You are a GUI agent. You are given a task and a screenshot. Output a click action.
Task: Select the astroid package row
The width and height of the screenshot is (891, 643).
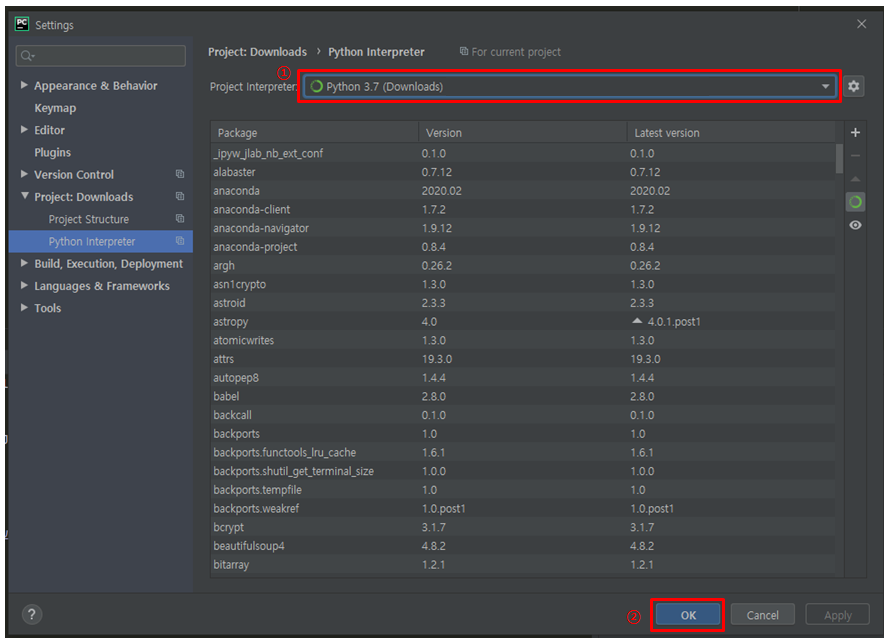tap(523, 303)
